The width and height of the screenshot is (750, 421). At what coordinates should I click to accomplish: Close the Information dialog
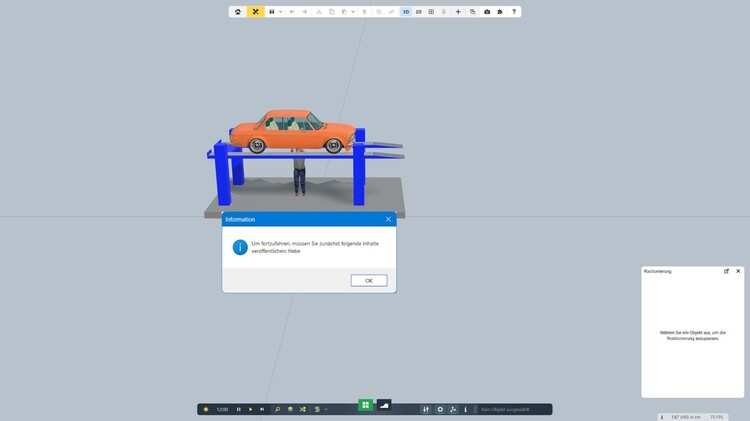388,219
